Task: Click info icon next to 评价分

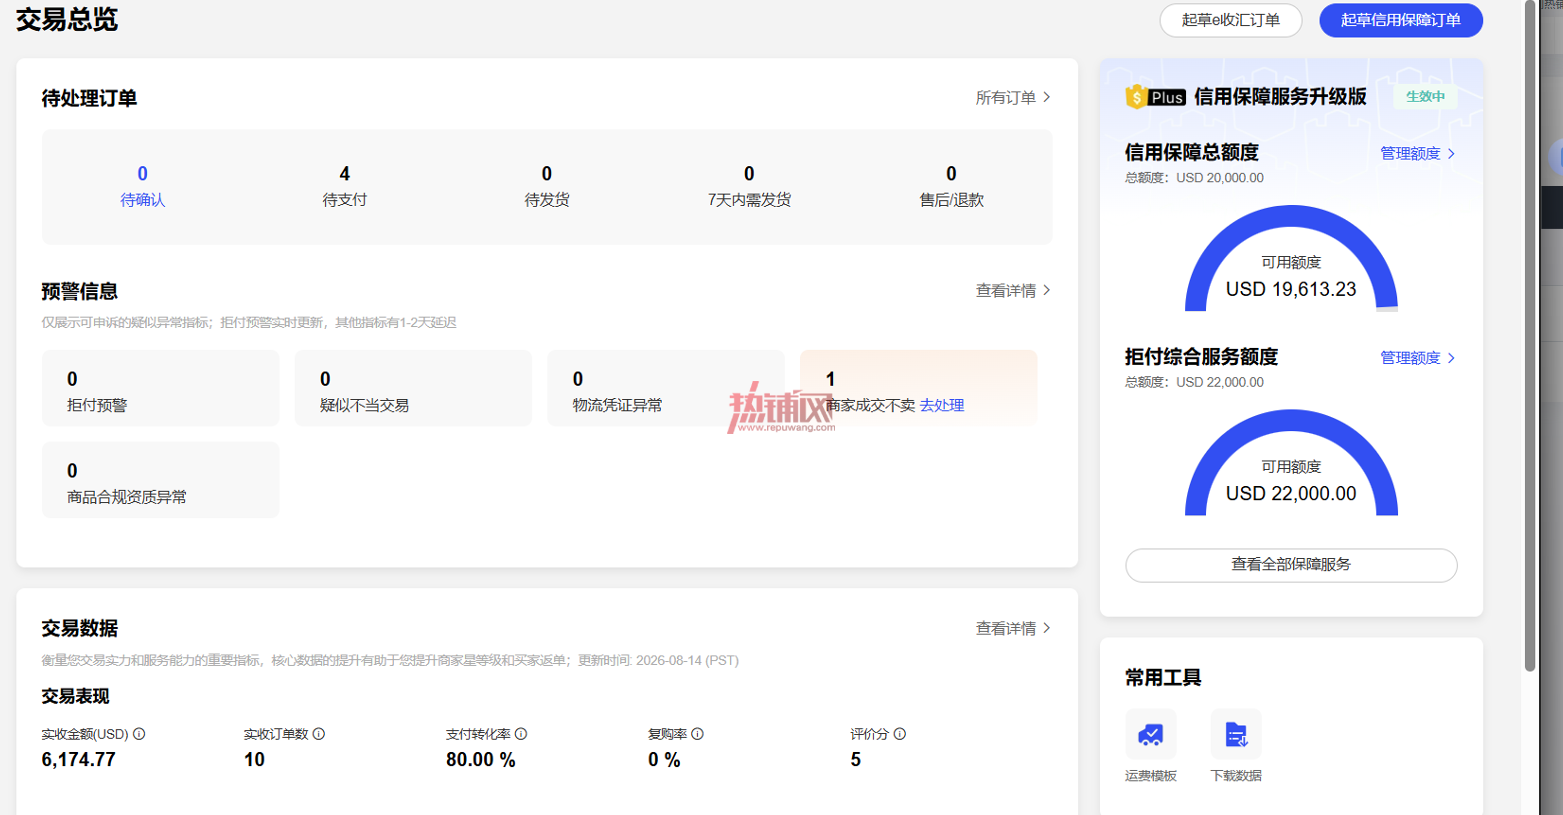Action: click(900, 734)
